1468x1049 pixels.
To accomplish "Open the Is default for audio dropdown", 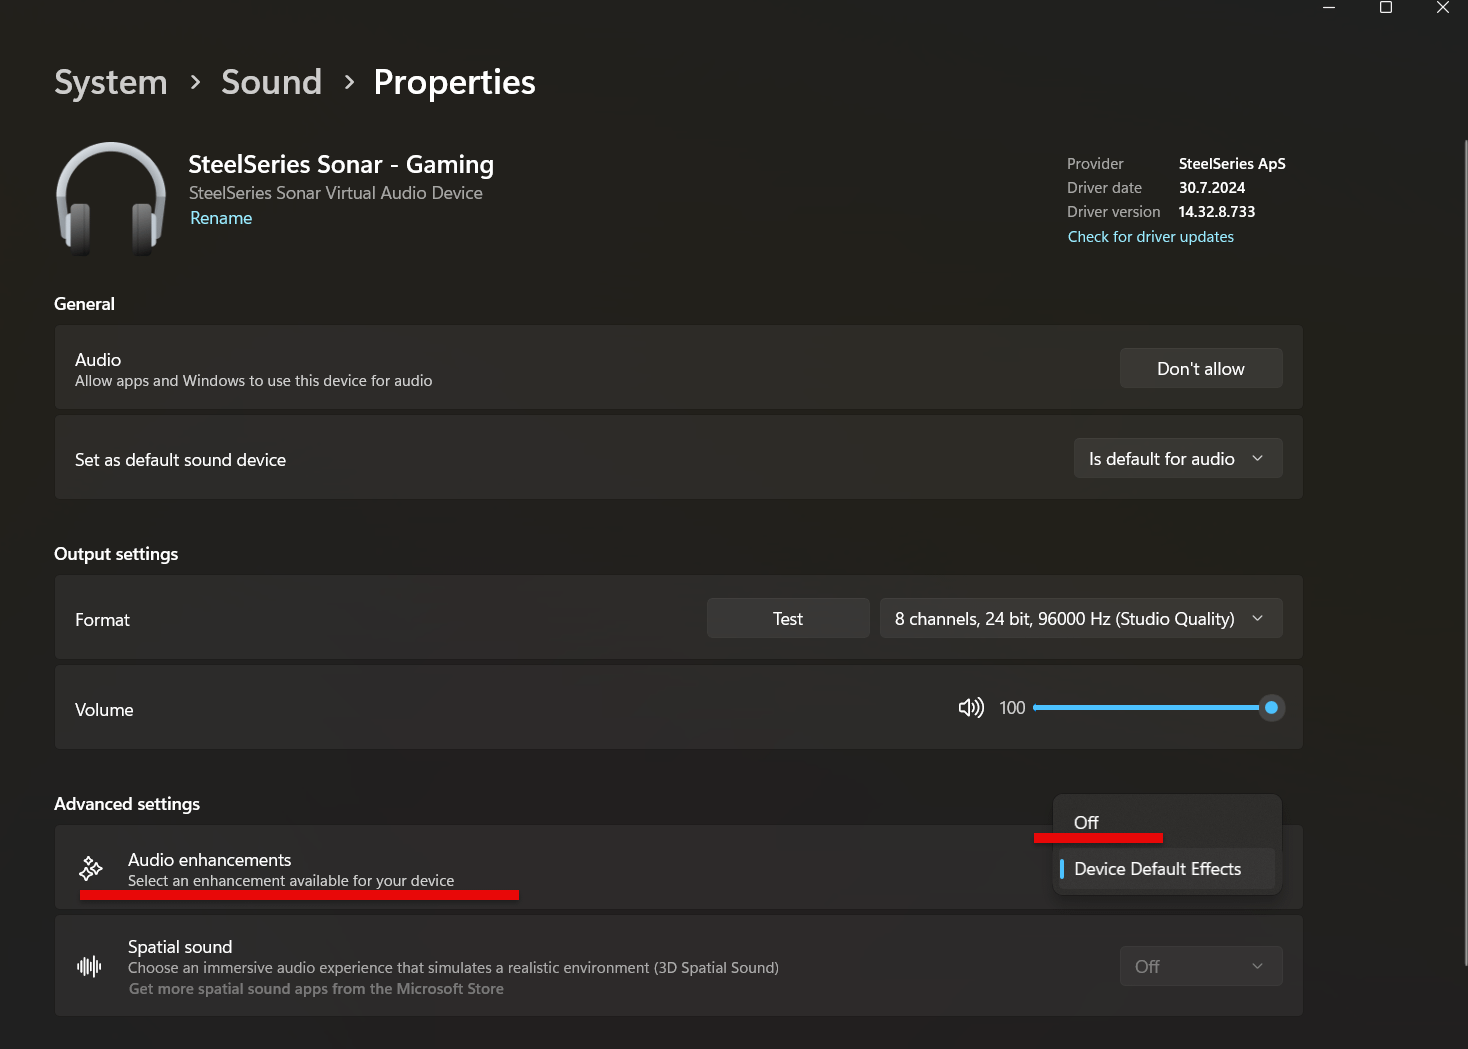I will 1178,458.
